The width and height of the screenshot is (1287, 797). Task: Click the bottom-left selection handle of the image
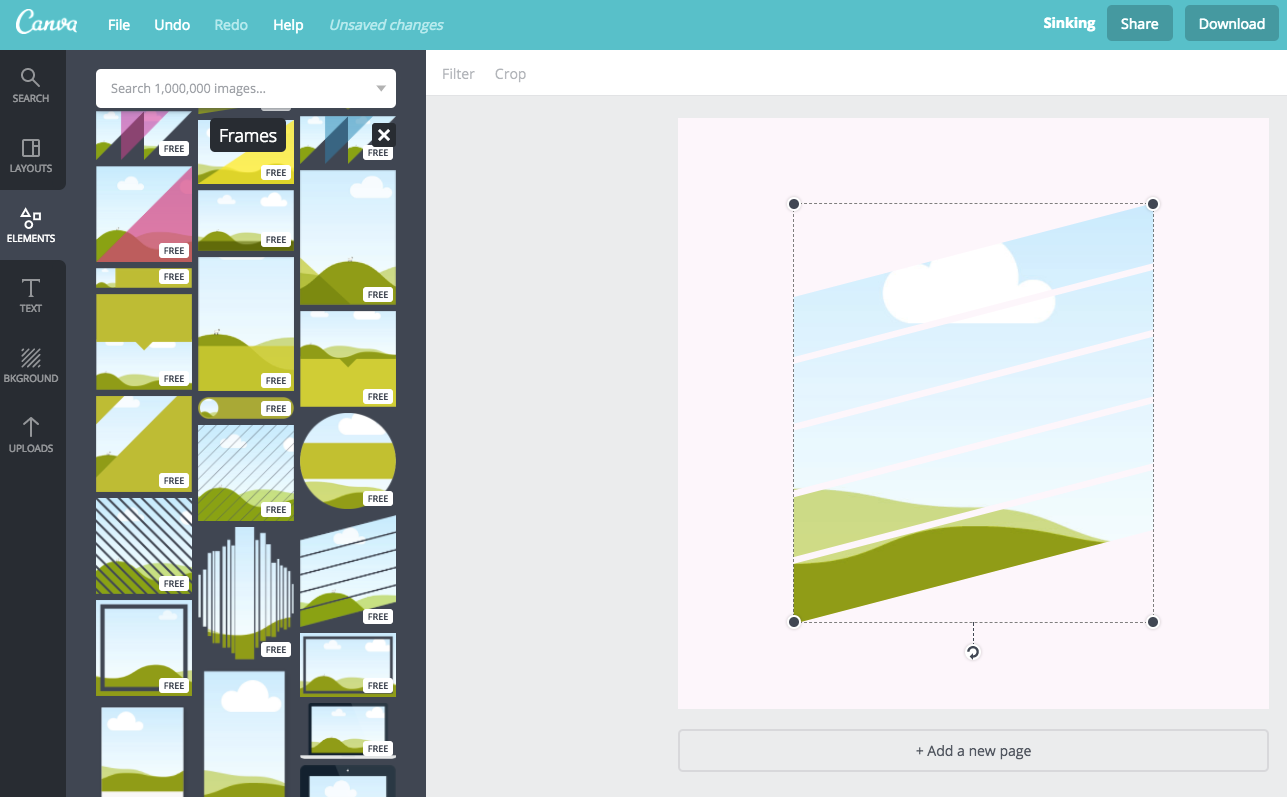point(794,621)
